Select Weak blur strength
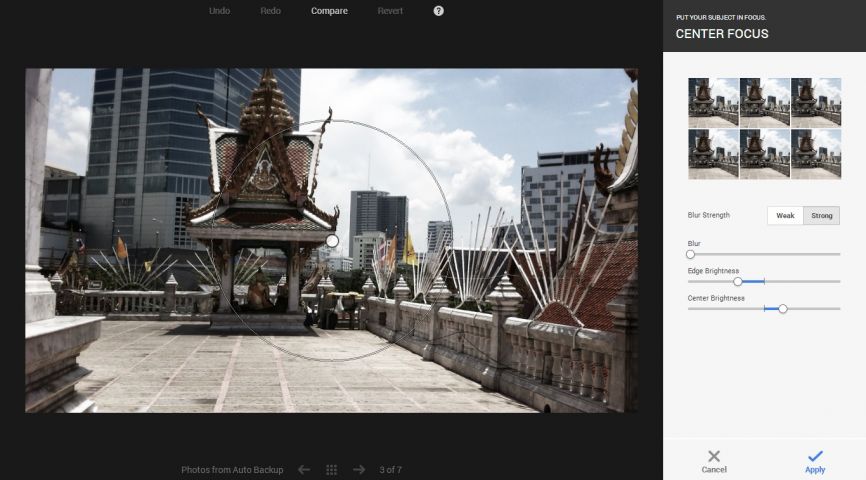The width and height of the screenshot is (866, 480). pos(785,215)
